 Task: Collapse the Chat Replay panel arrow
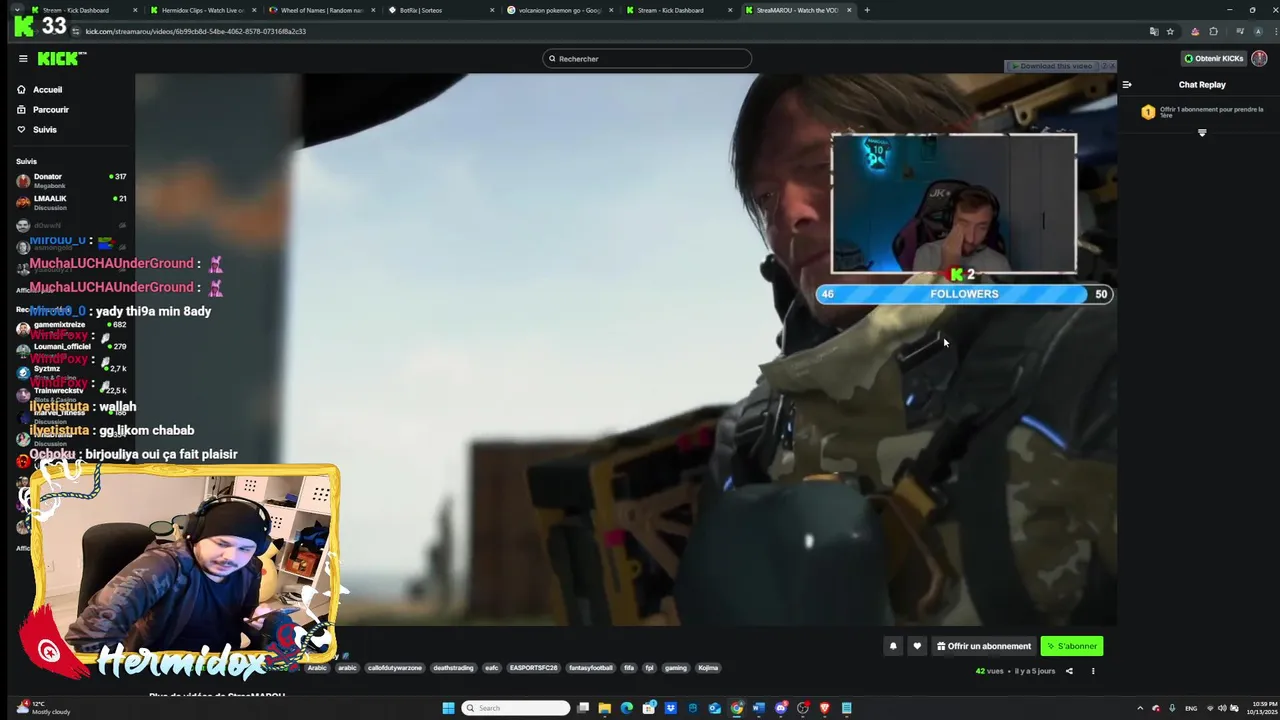coord(1127,85)
